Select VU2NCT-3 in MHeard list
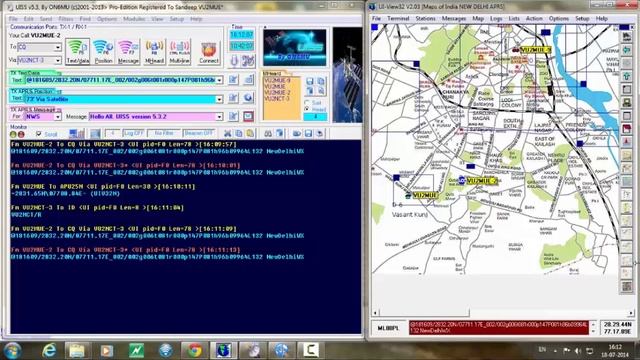The image size is (640, 360). click(277, 99)
